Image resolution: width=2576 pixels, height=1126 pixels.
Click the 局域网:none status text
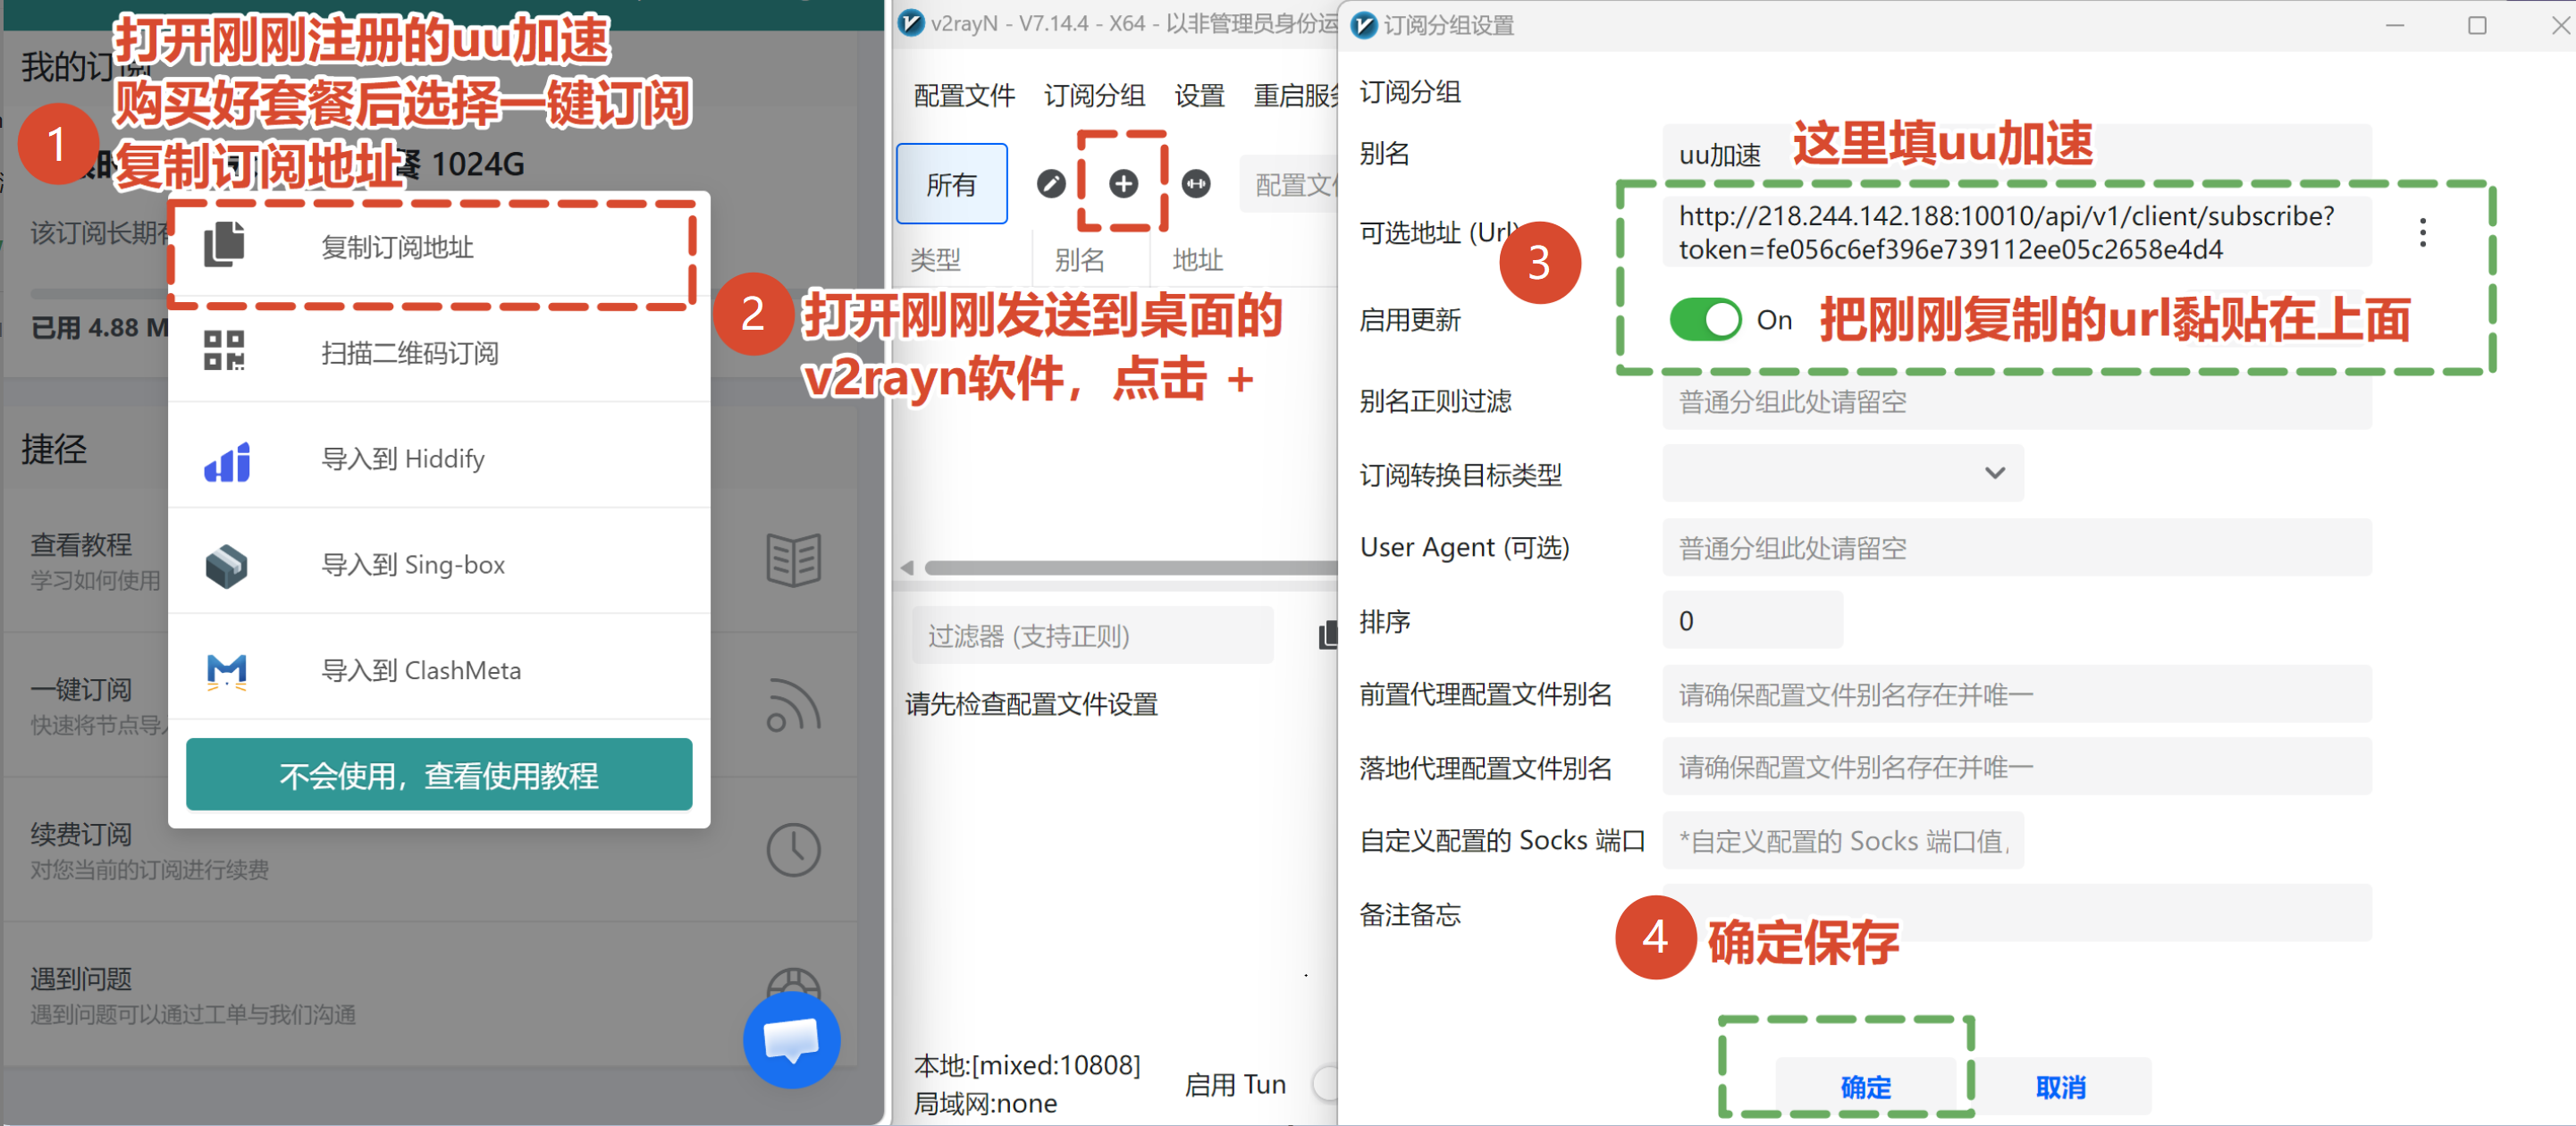pyautogui.click(x=985, y=1103)
